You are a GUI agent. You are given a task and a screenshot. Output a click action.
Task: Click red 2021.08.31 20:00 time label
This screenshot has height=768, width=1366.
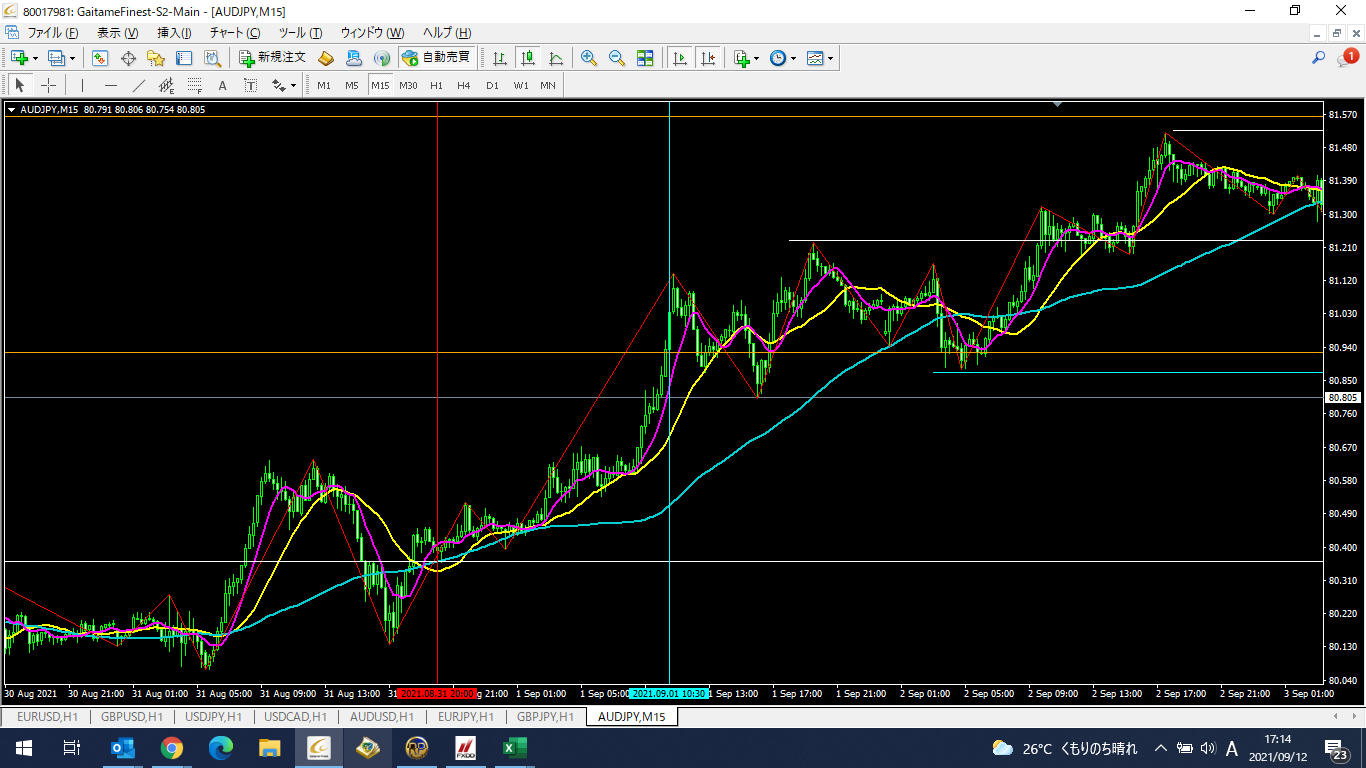click(x=436, y=693)
